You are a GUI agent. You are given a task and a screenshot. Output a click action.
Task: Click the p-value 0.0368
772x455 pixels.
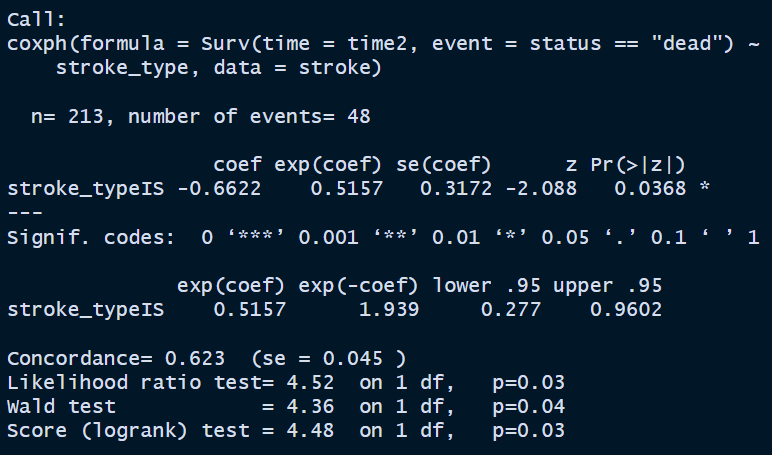pyautogui.click(x=650, y=189)
